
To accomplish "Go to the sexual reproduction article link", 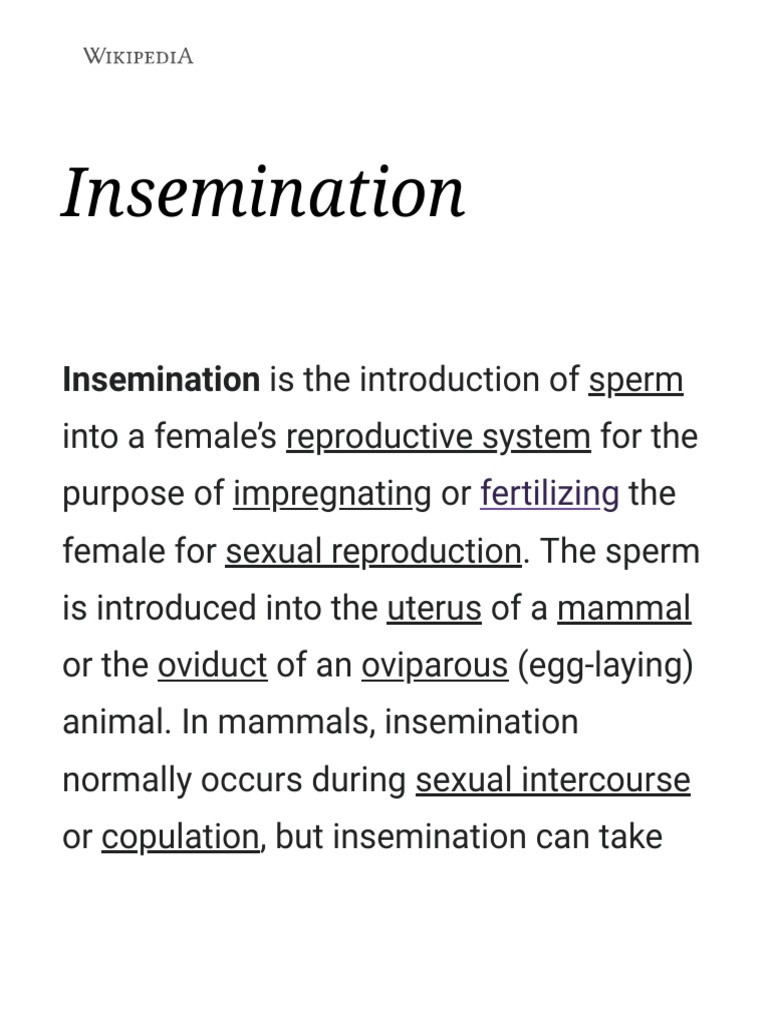I will coord(373,551).
